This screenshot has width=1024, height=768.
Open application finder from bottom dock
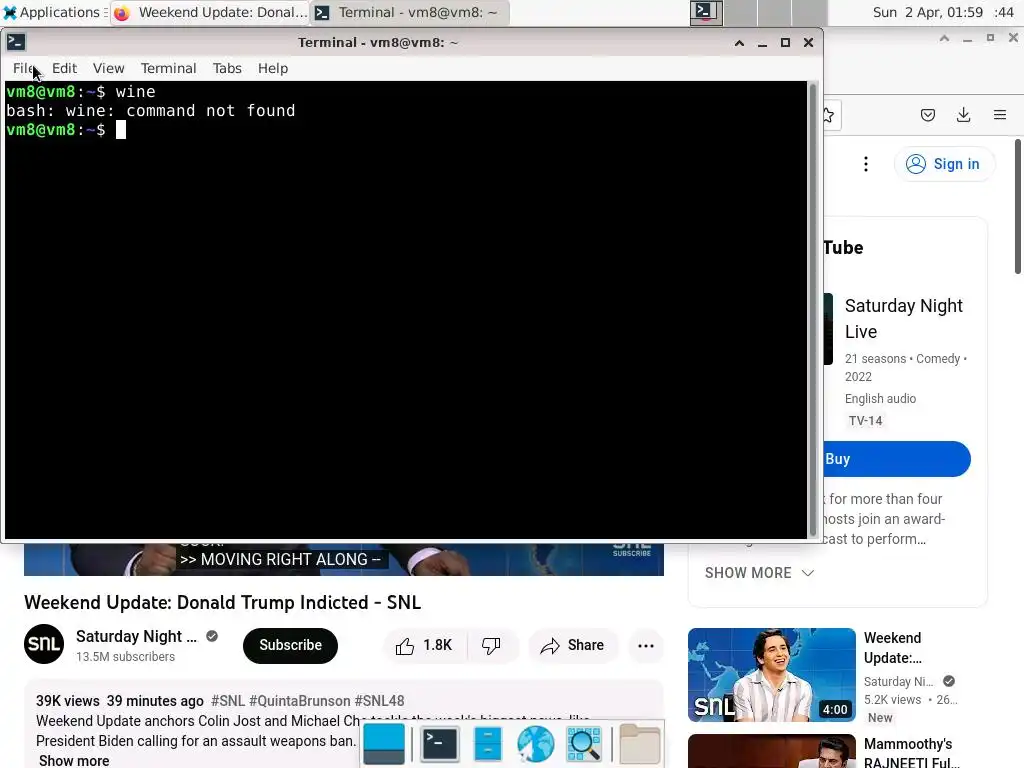click(583, 744)
